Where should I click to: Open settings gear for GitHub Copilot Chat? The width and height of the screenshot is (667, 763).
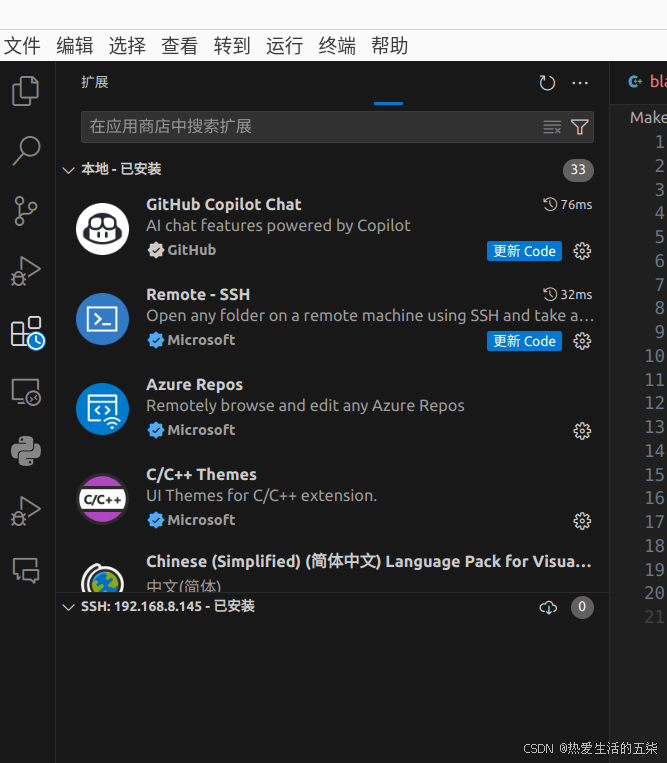click(x=582, y=251)
